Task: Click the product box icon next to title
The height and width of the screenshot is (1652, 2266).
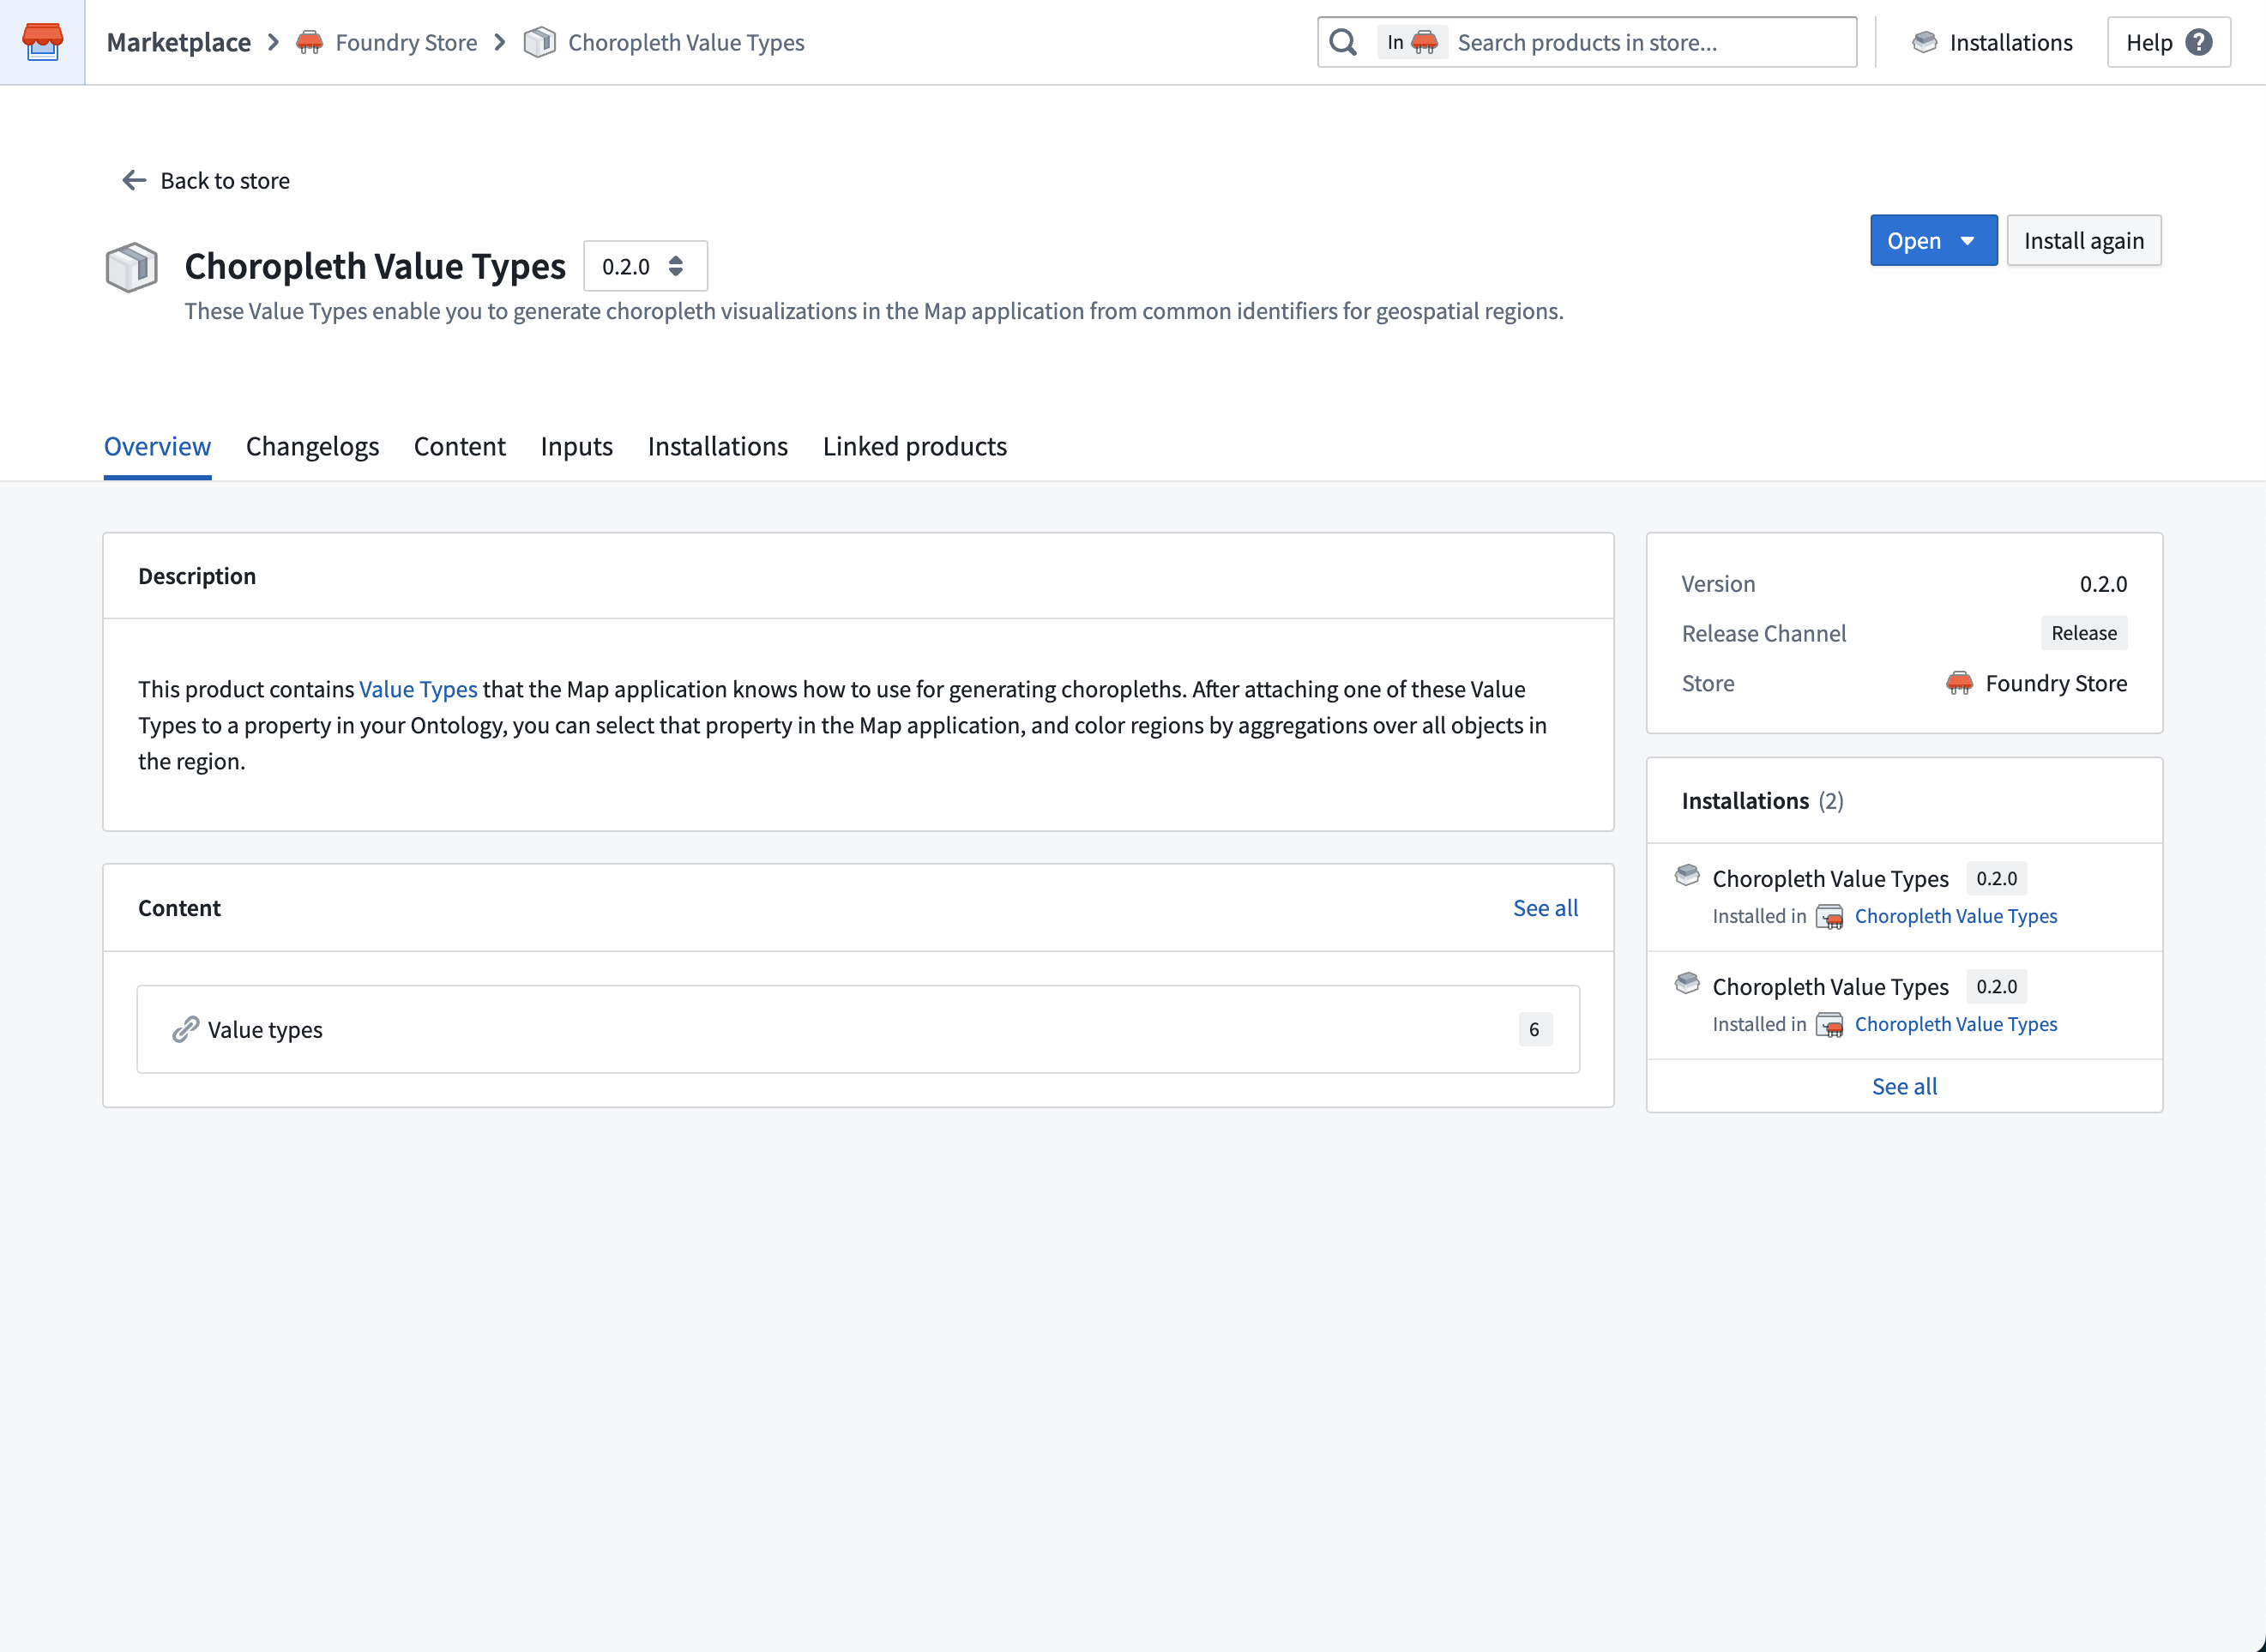Action: point(131,267)
